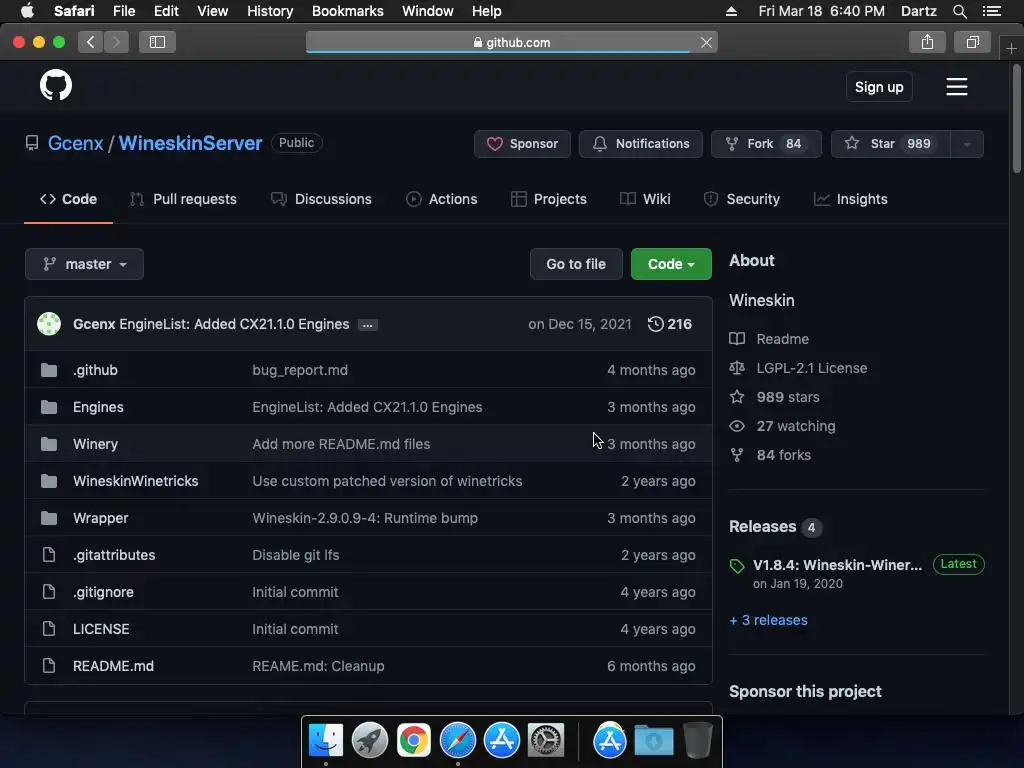
Task: Toggle the Safari sidebar button
Action: click(157, 42)
